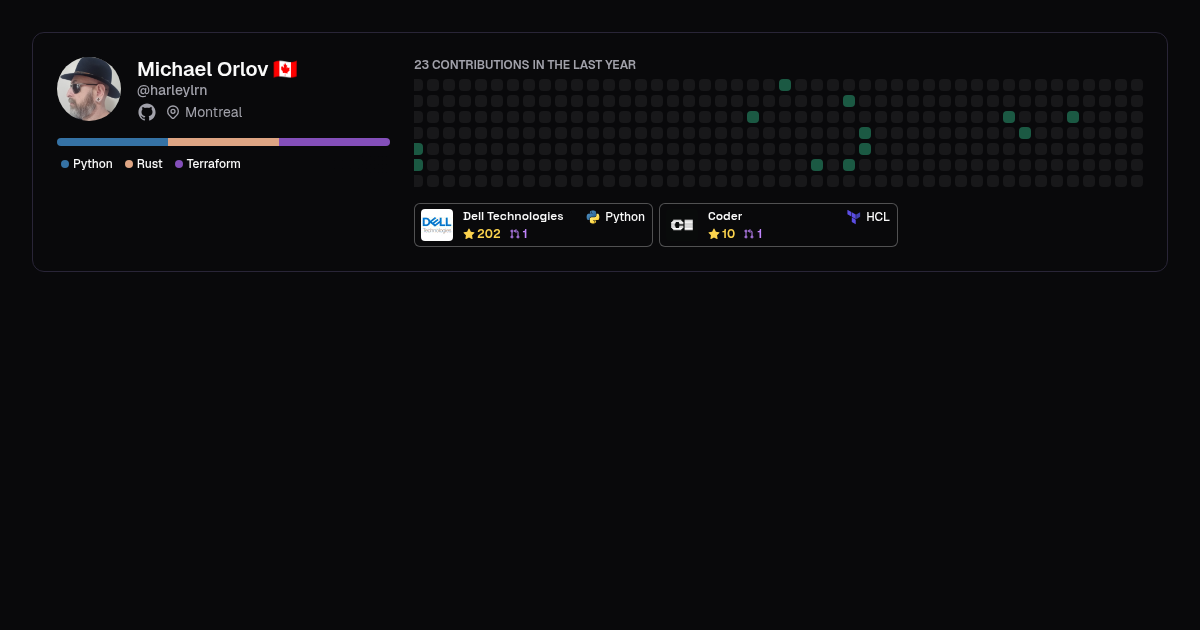Select the orange Rust segment of the language bar
The height and width of the screenshot is (630, 1200).
tap(223, 142)
